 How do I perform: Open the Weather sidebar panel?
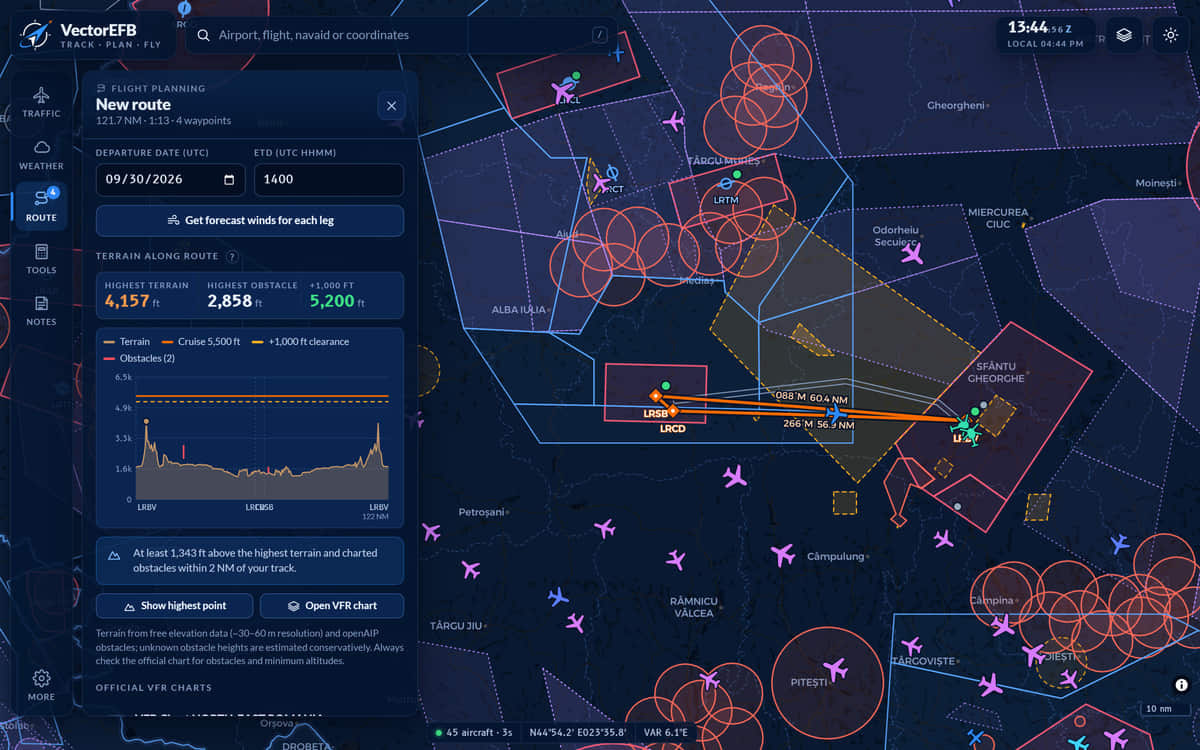click(41, 154)
